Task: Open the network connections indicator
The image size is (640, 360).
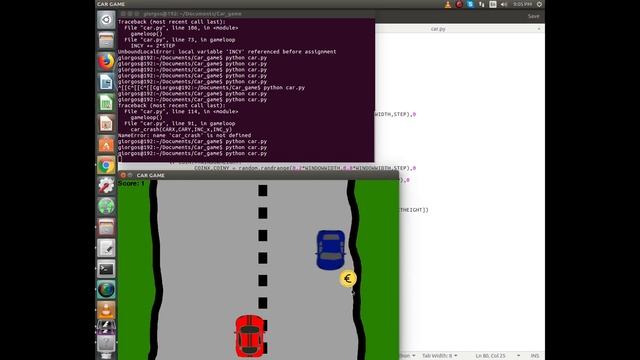Action: click(x=482, y=4)
